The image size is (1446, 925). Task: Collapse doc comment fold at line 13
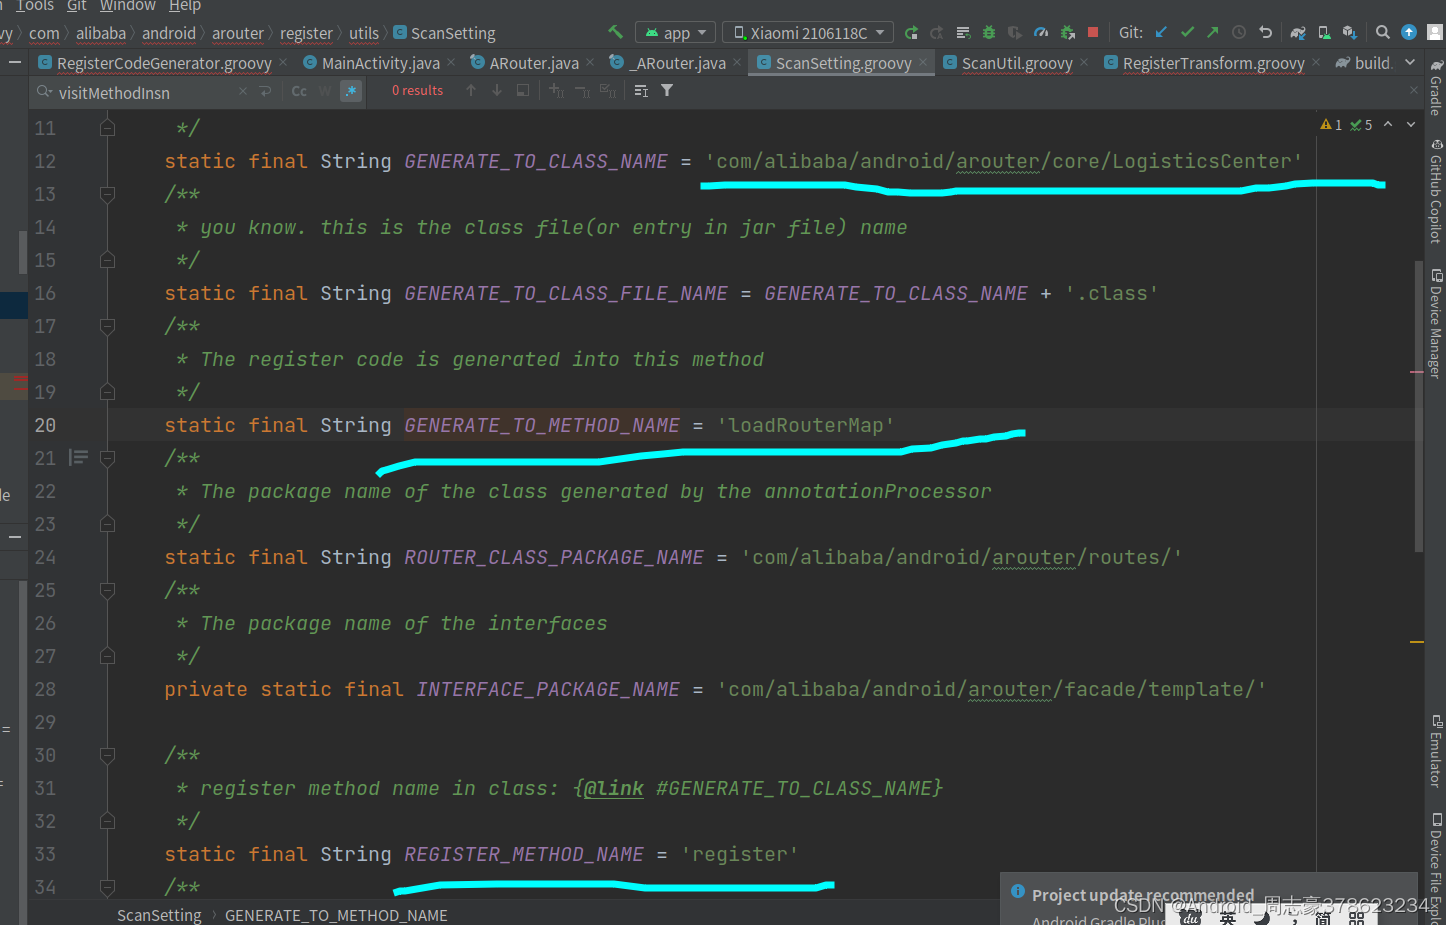coord(107,194)
